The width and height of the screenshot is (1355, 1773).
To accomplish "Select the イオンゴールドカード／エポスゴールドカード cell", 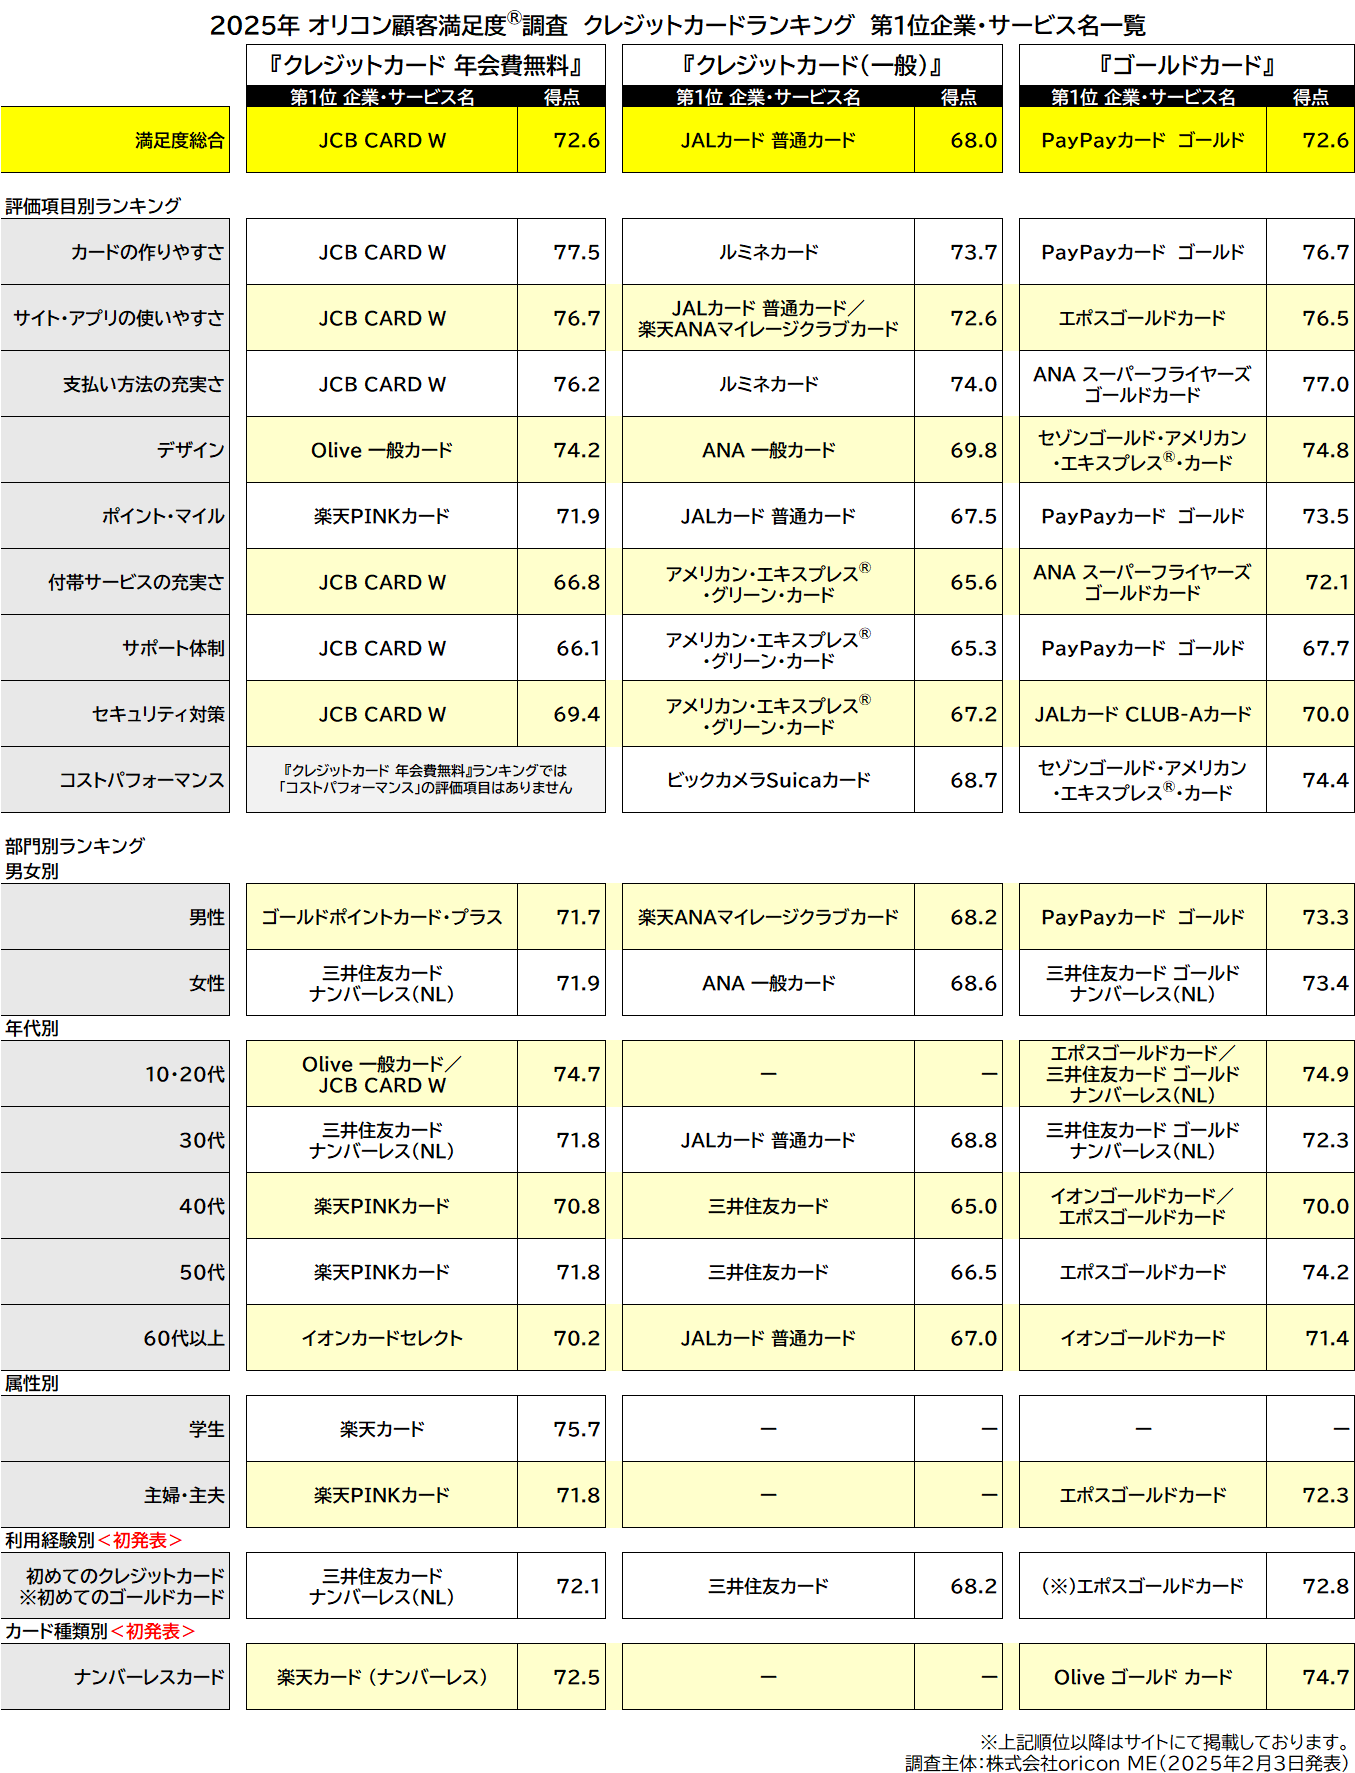I will [x=1143, y=1206].
